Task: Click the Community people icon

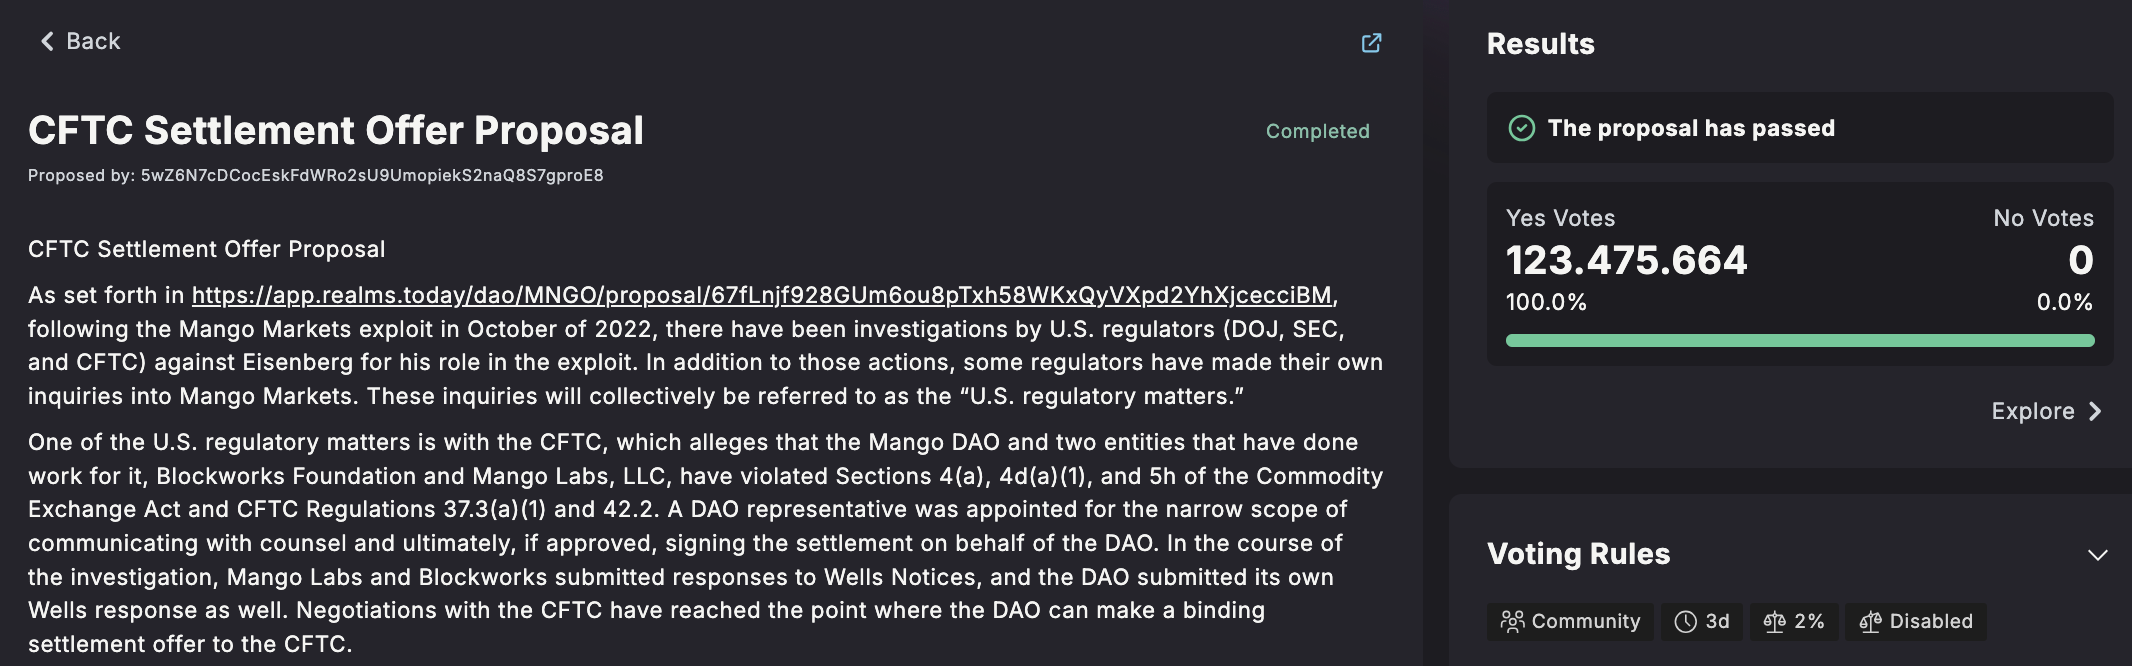Action: tap(1512, 622)
